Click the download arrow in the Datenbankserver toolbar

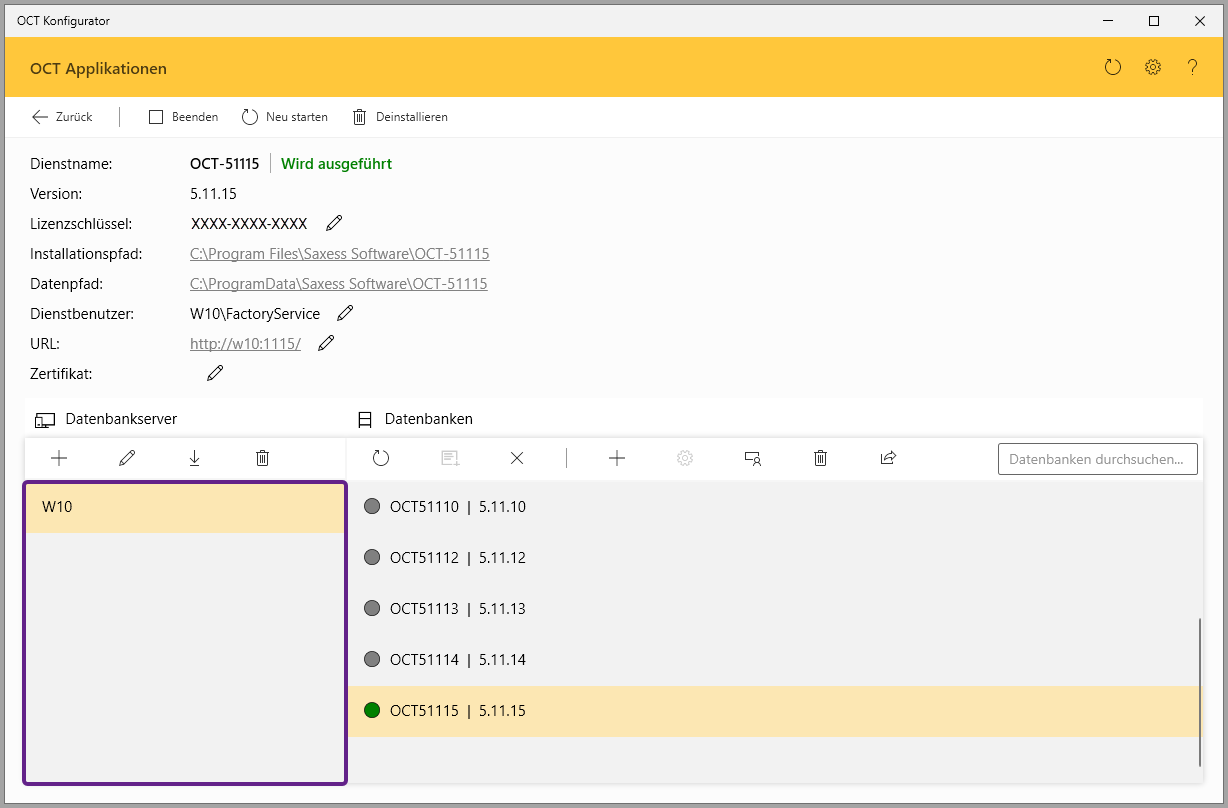pyautogui.click(x=194, y=458)
